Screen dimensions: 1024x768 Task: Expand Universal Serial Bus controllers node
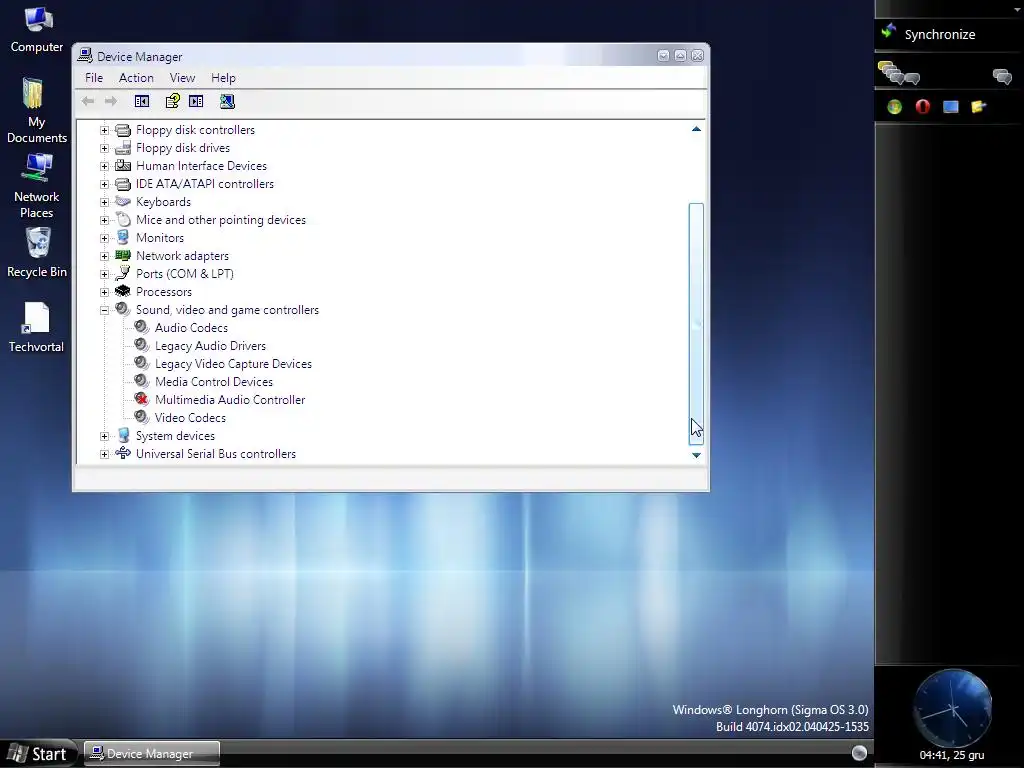pyautogui.click(x=104, y=454)
